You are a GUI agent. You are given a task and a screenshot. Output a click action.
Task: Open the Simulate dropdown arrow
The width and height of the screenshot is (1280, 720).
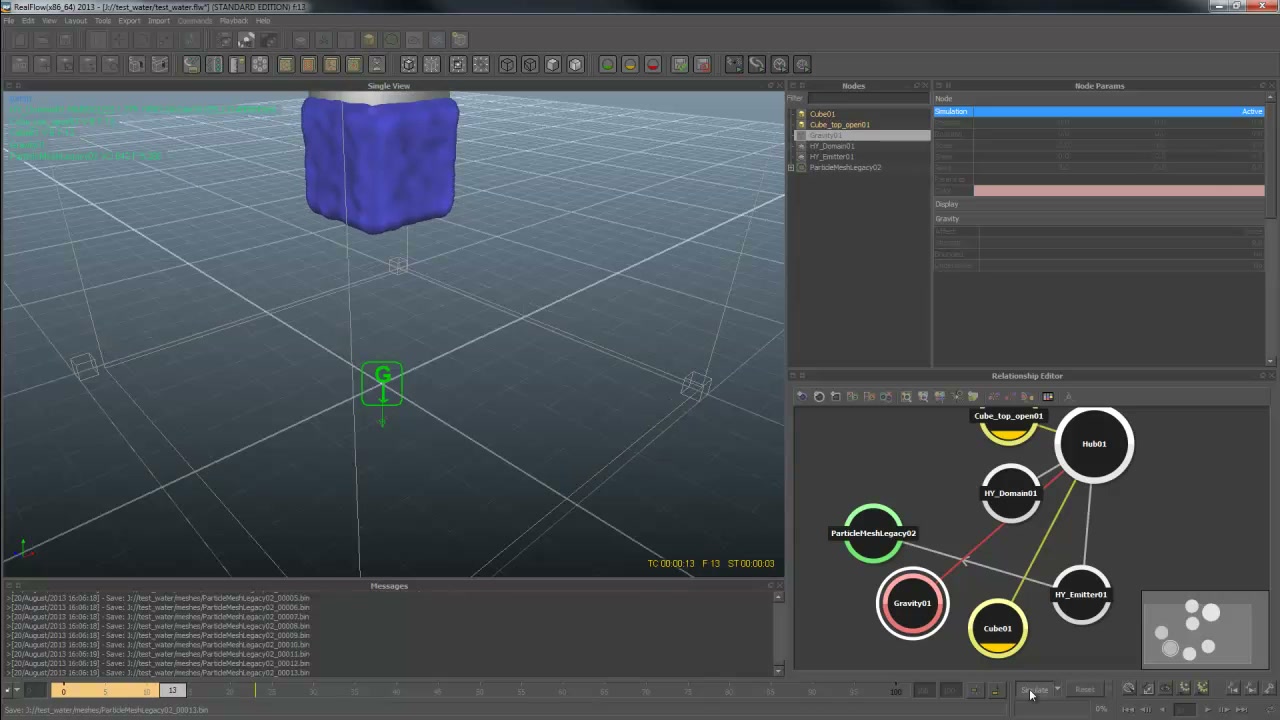point(1057,690)
